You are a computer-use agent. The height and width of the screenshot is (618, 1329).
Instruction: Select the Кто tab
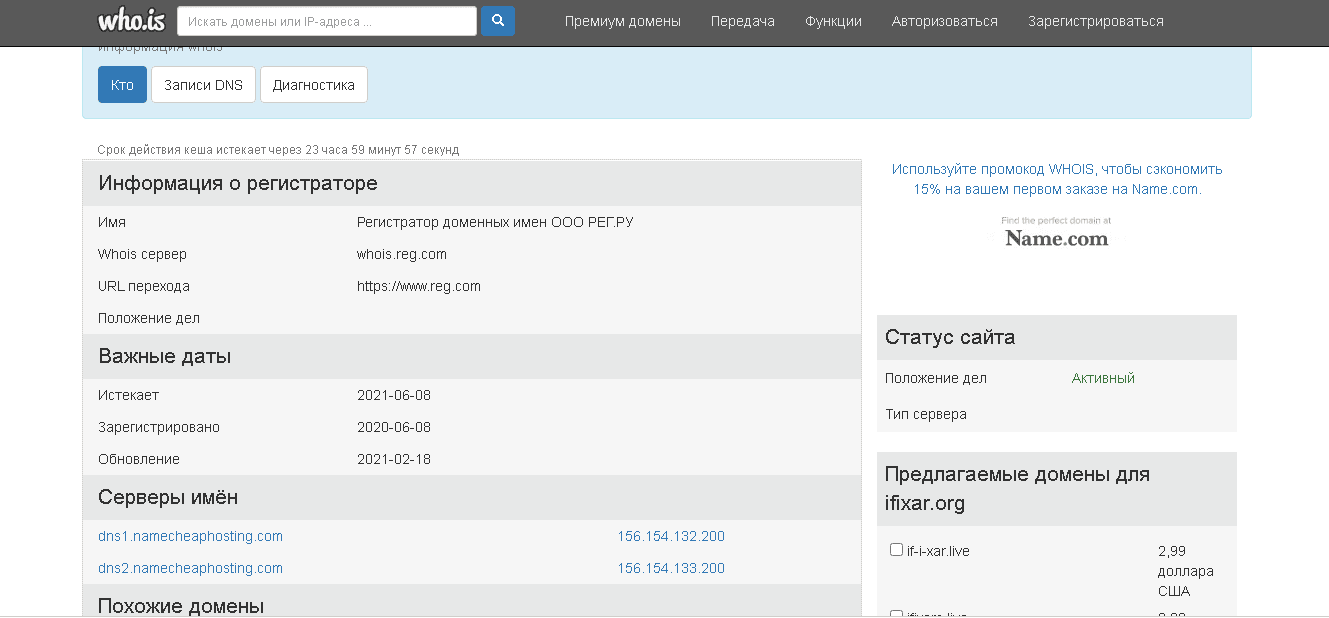point(121,84)
